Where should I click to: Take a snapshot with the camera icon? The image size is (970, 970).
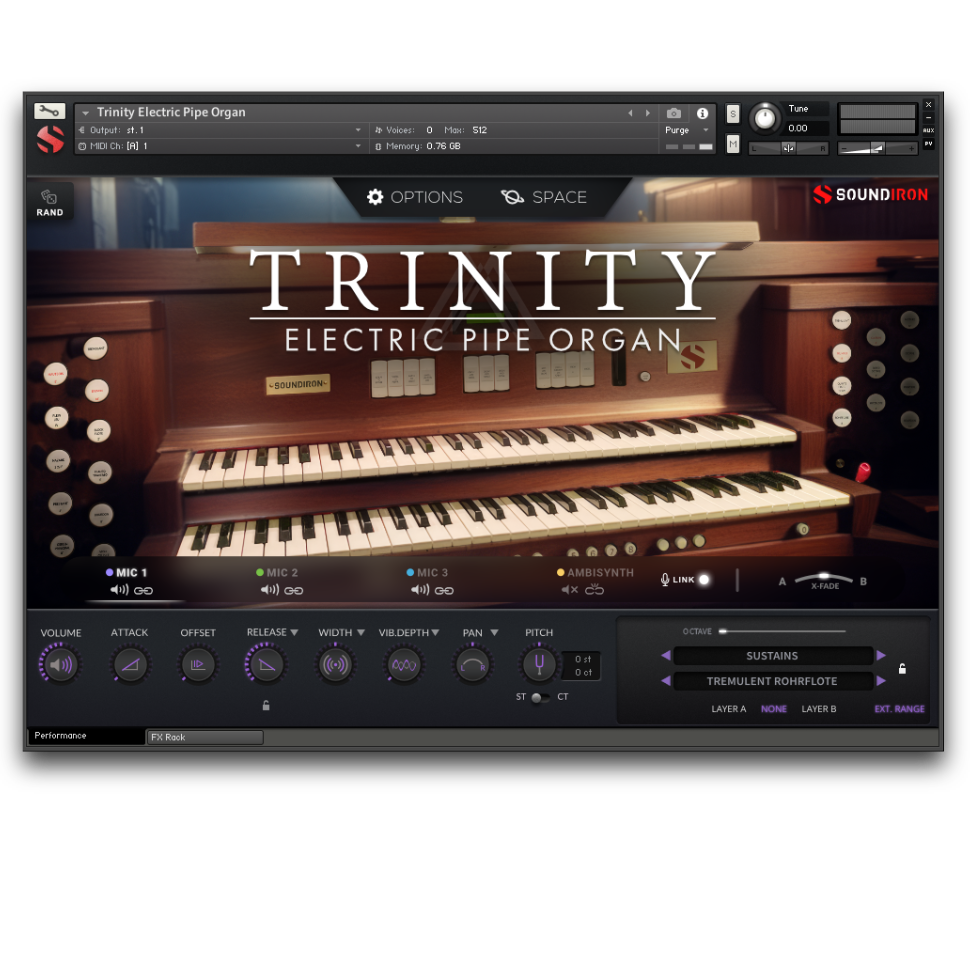click(674, 113)
